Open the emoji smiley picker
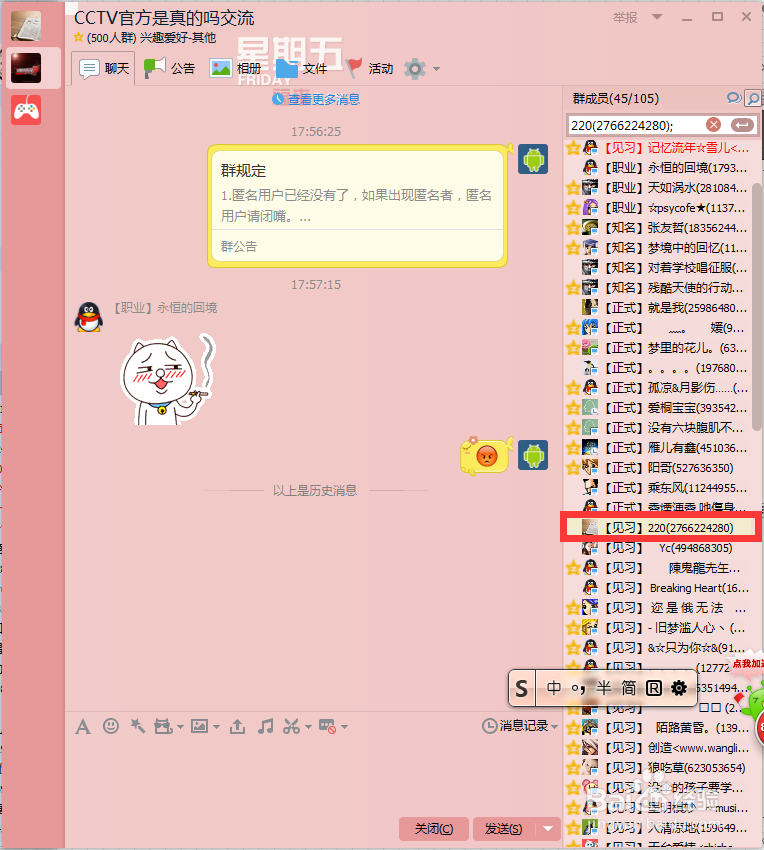The width and height of the screenshot is (764, 850). (111, 726)
